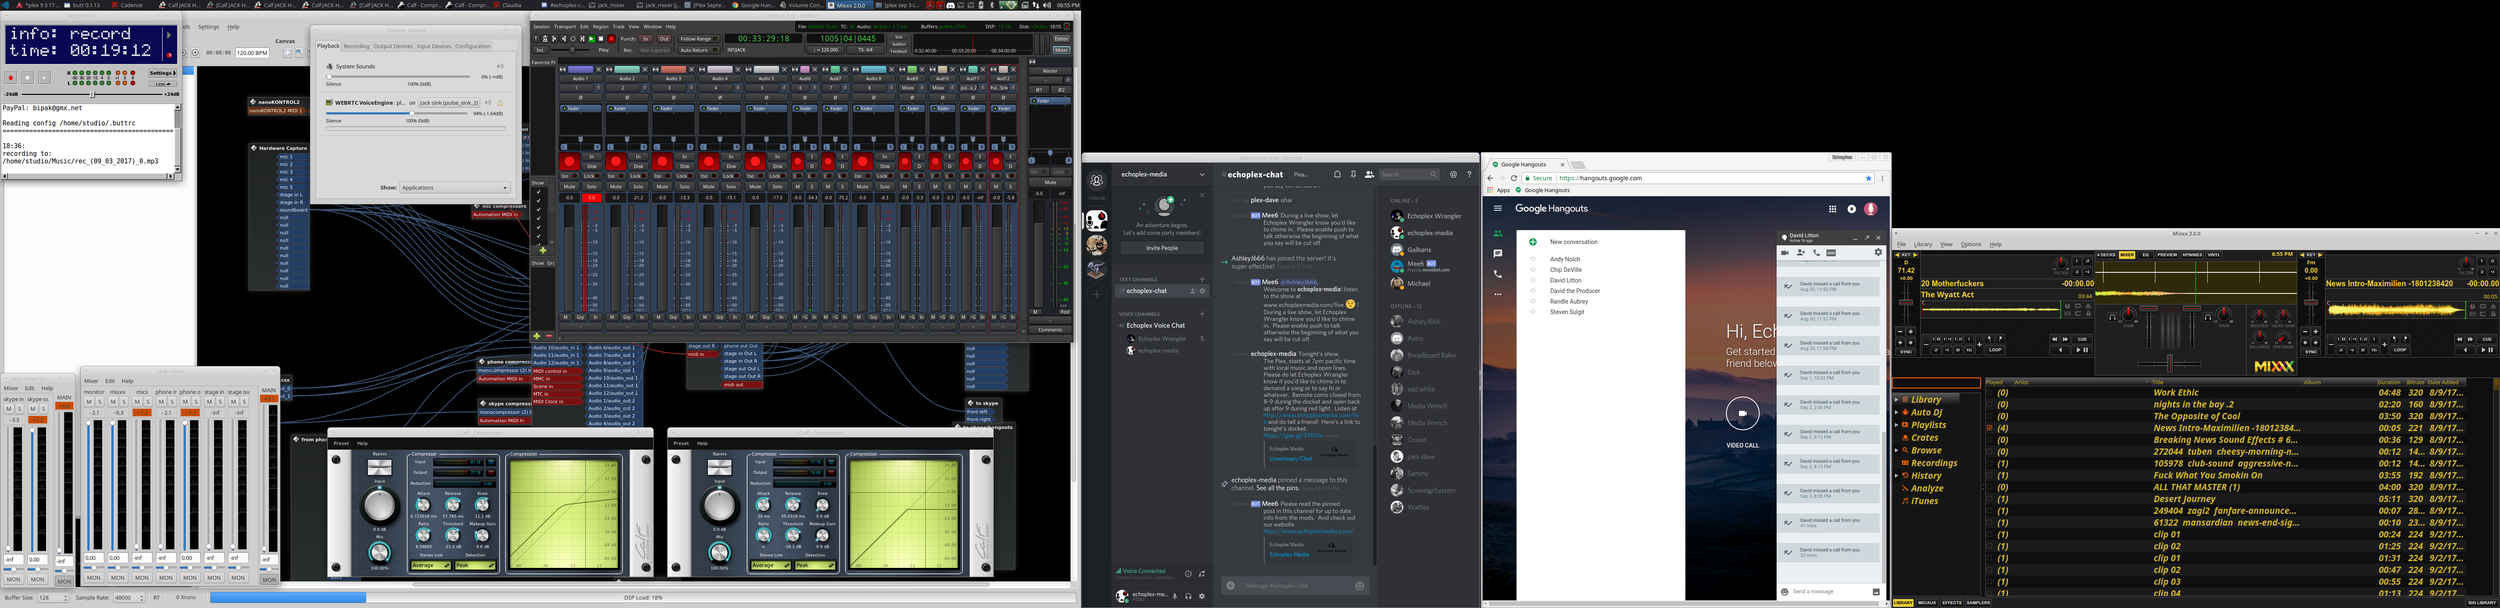Image resolution: width=2500 pixels, height=608 pixels.
Task: Toggle Auto Return in Ardour
Action: [698, 50]
